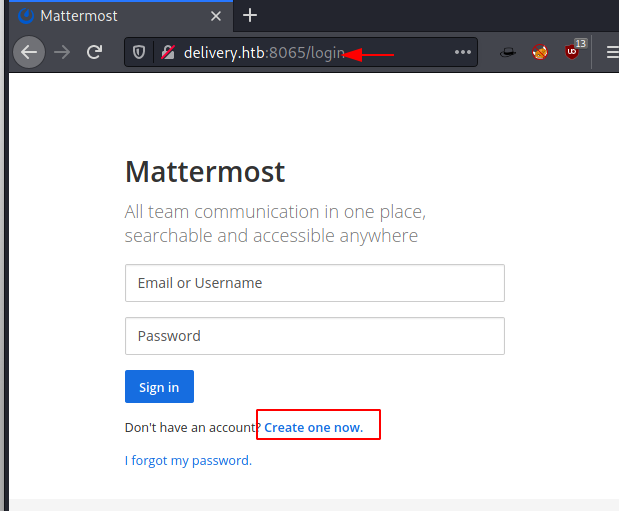
Task: Open a new tab with plus button
Action: tap(250, 15)
